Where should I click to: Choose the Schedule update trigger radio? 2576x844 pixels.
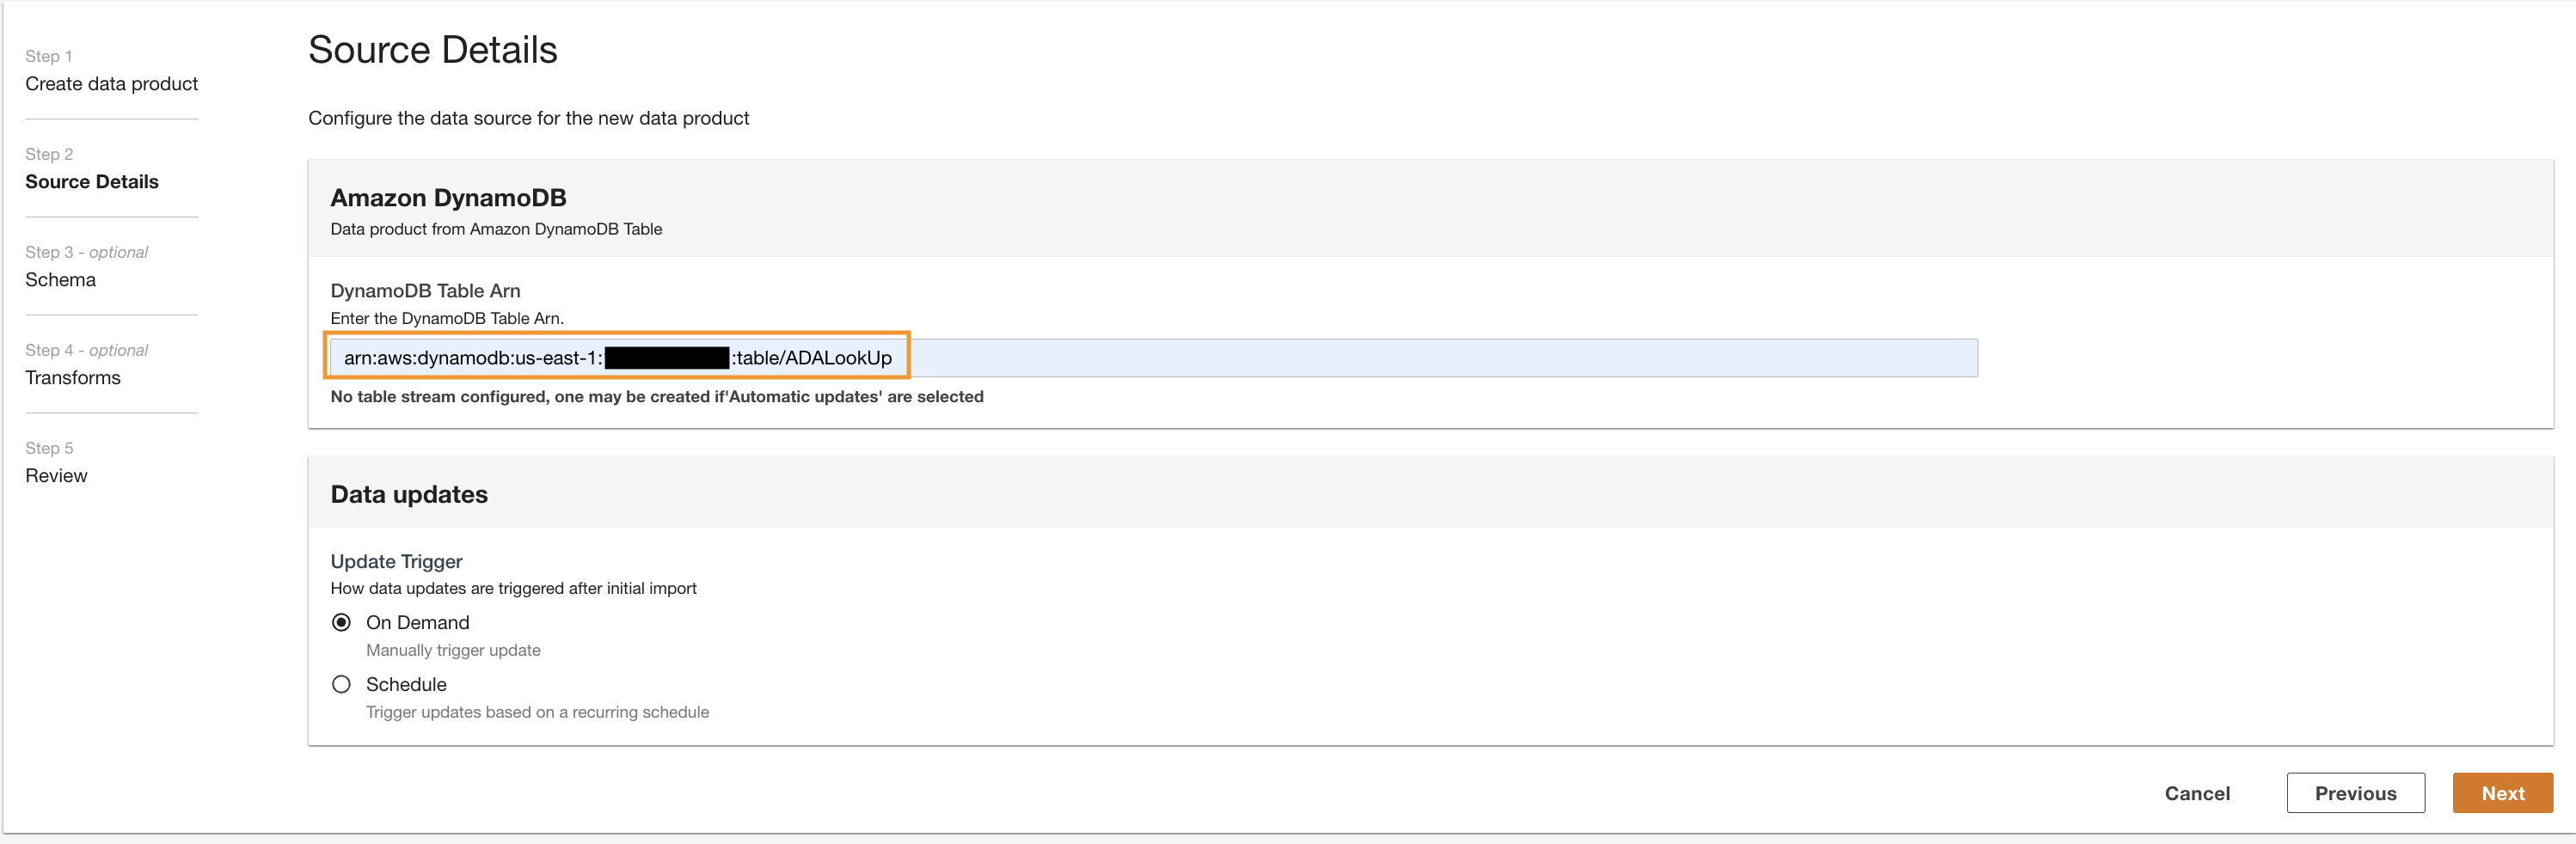[341, 685]
